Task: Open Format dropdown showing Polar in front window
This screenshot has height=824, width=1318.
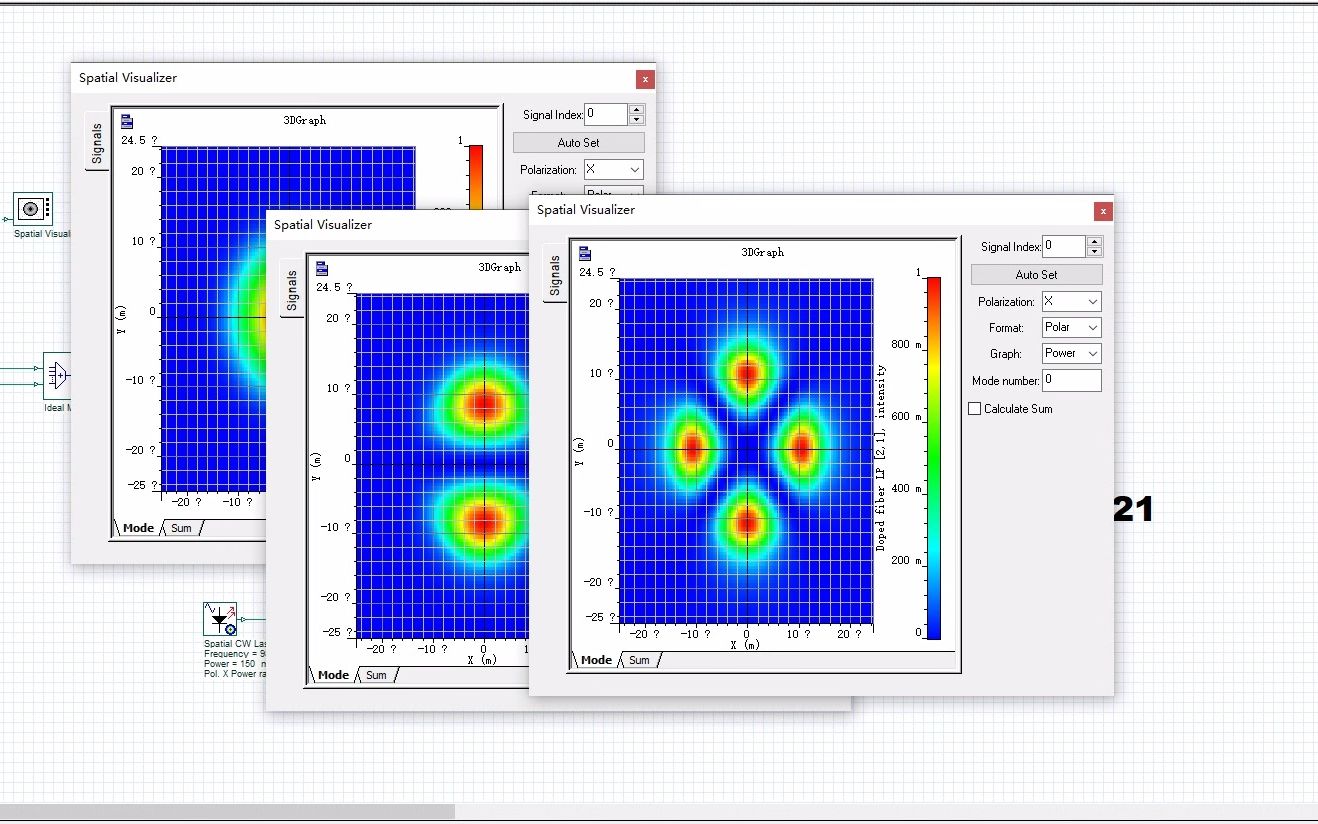Action: tap(1071, 328)
